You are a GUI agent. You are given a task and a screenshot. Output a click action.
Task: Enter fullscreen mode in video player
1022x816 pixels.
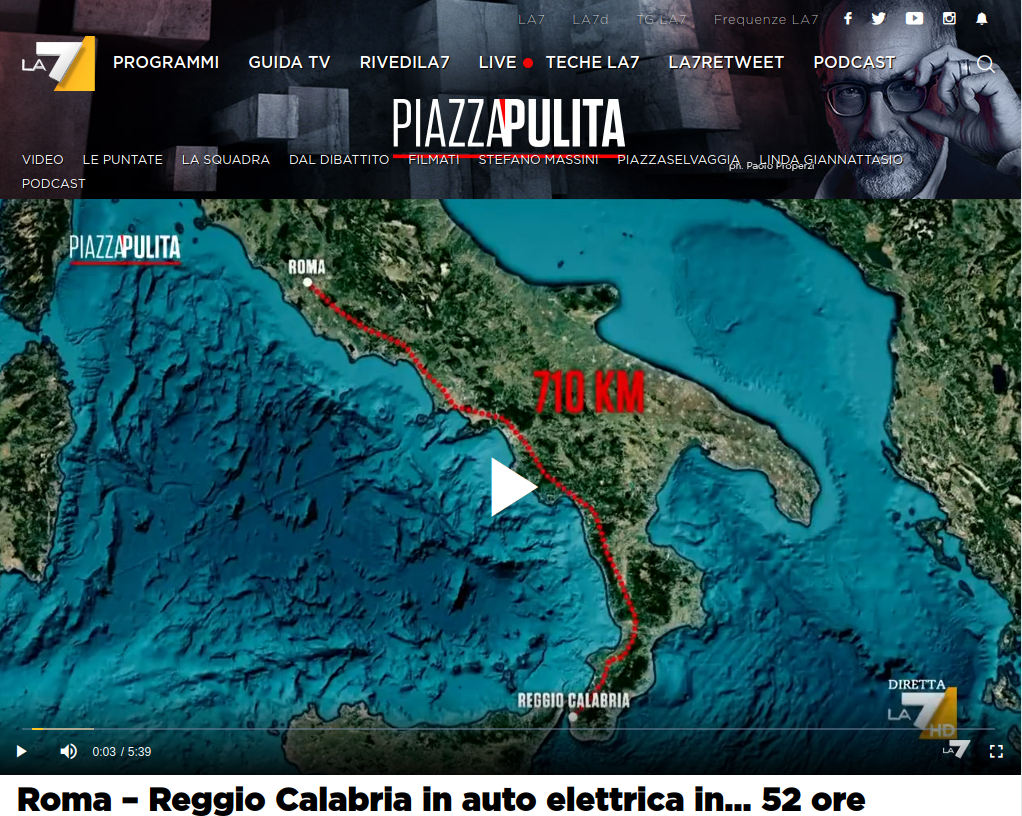tap(996, 751)
